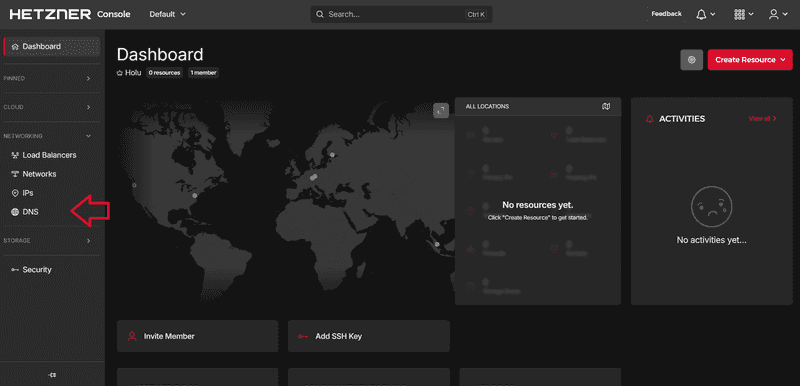Viewport: 800px width, 386px height.
Task: Click the star icon beside Holu
Action: 119,73
